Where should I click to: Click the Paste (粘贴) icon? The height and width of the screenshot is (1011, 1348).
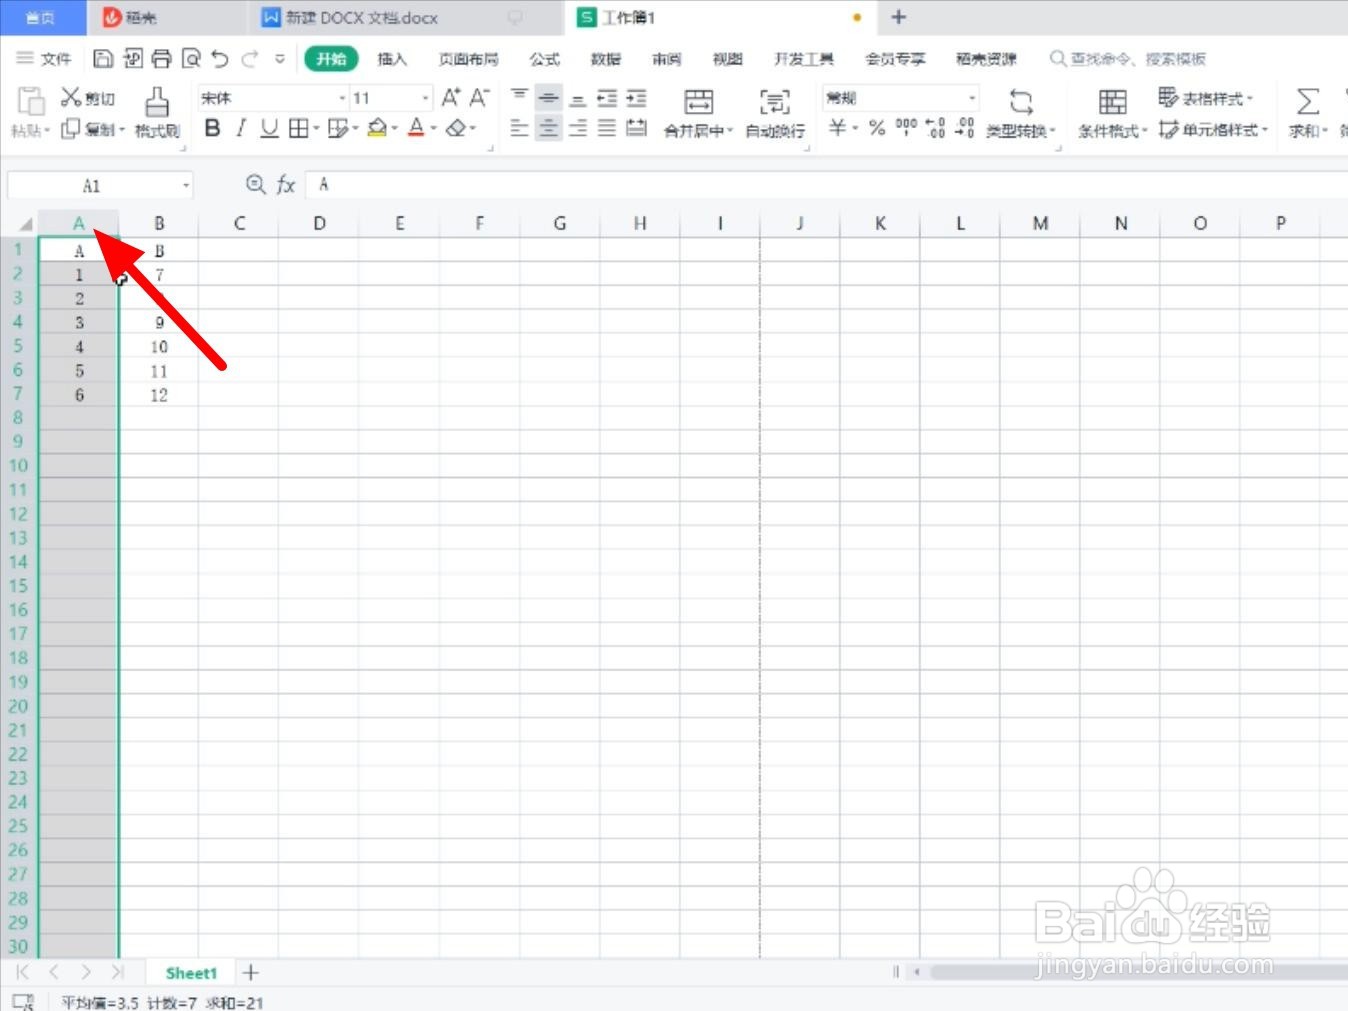[x=31, y=101]
